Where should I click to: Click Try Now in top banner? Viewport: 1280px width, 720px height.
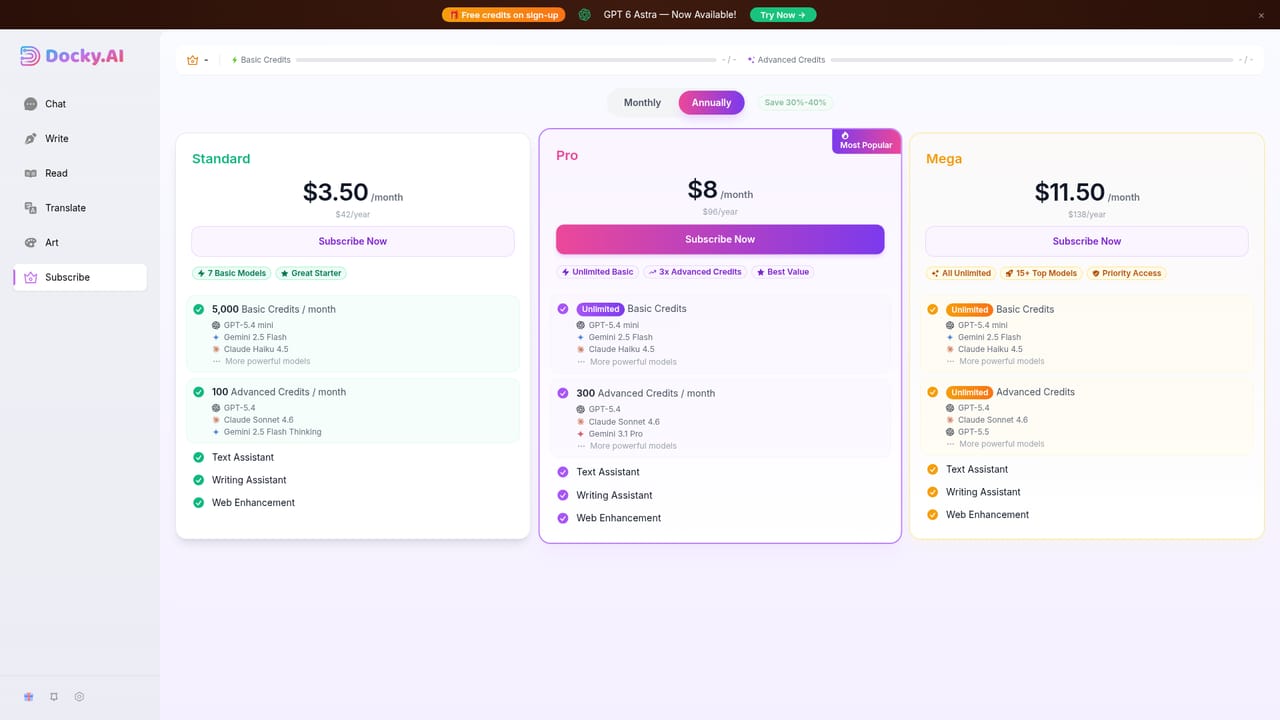783,15
